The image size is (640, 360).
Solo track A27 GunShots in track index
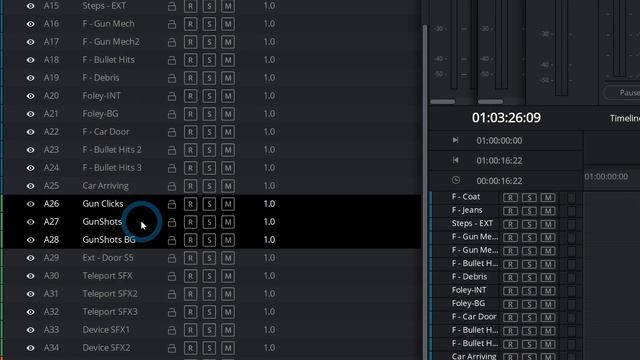click(x=209, y=222)
